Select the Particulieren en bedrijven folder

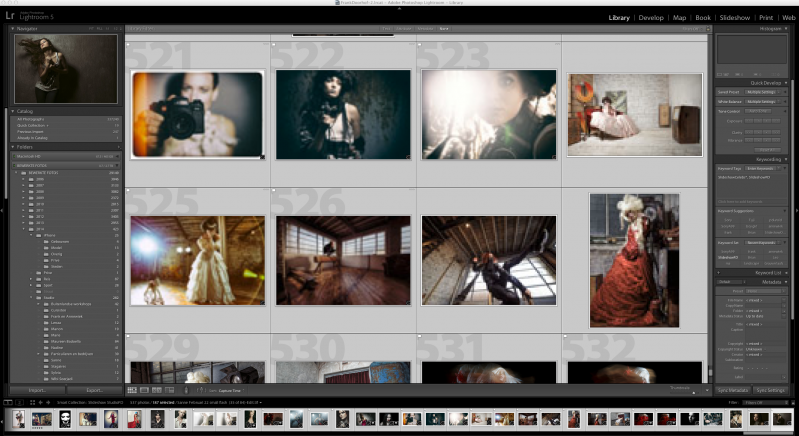click(71, 354)
